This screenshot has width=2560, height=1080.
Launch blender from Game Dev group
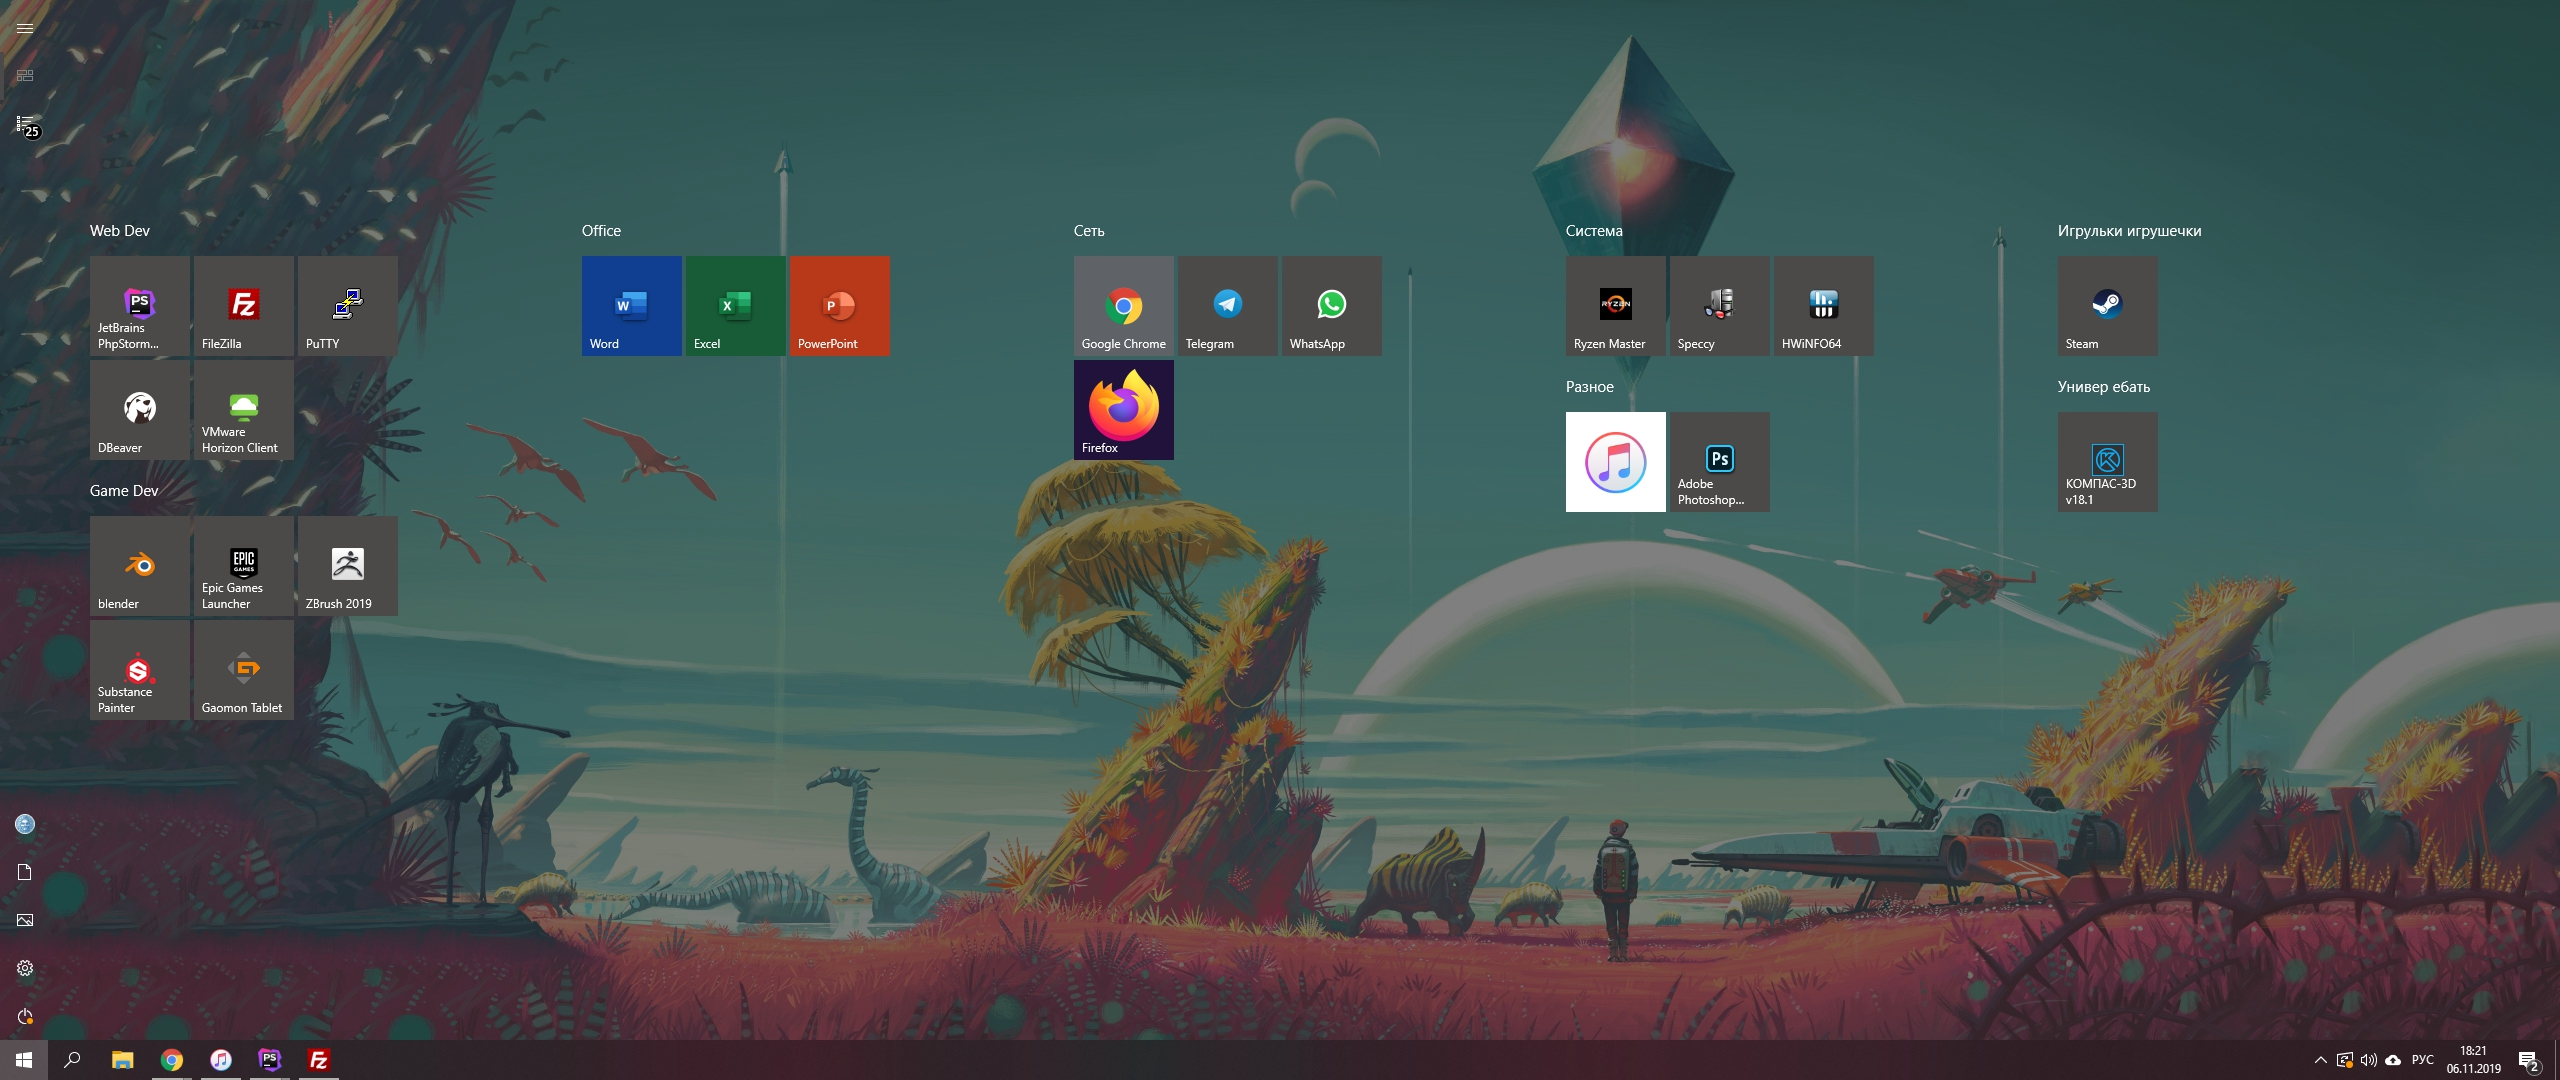pyautogui.click(x=140, y=566)
